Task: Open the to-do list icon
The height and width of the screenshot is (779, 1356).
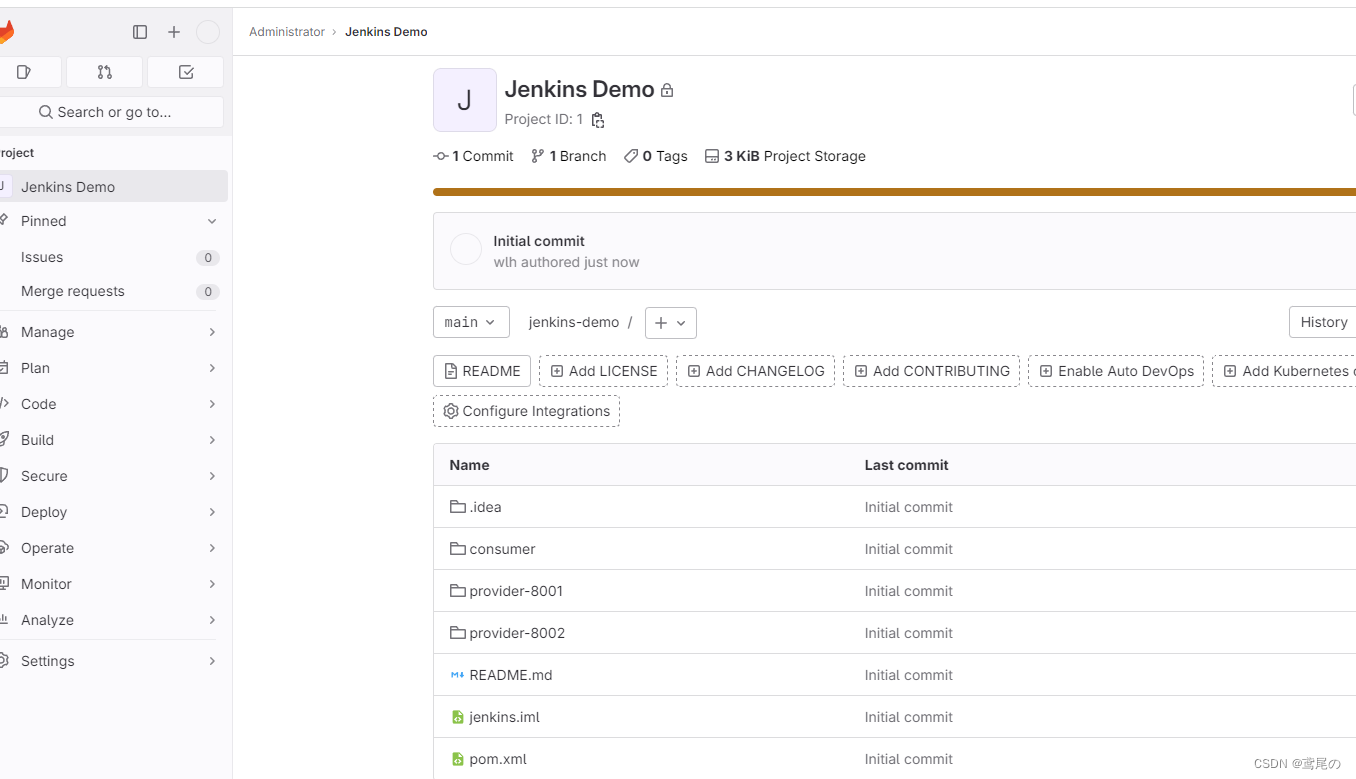Action: (186, 72)
